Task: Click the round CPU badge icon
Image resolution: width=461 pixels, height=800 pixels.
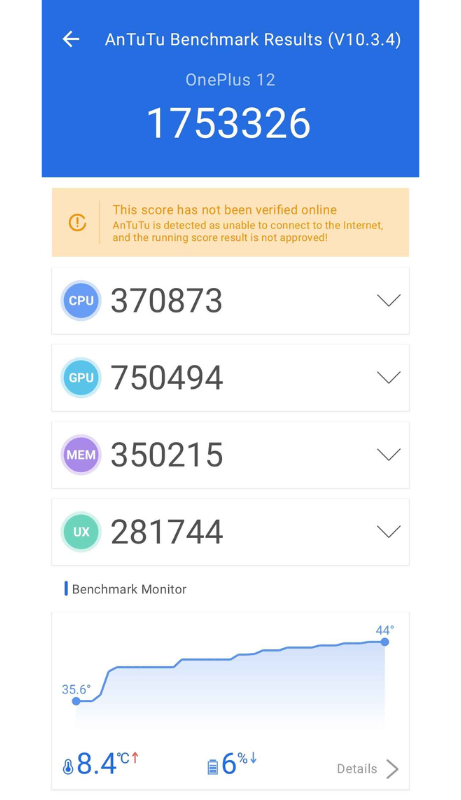Action: click(x=81, y=301)
